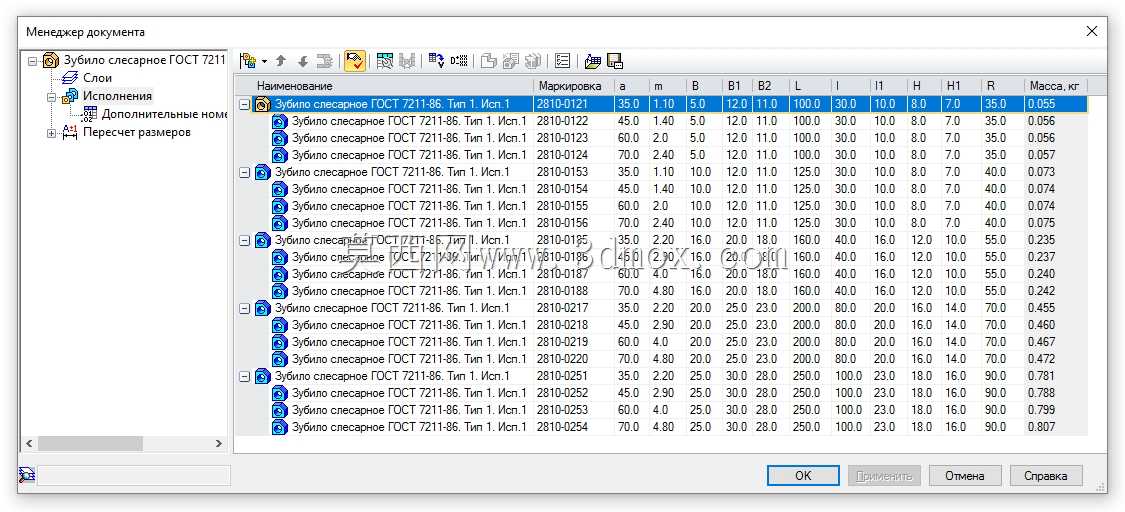Click the move down arrow icon
Screen dimensions: 1125x512
tap(303, 62)
